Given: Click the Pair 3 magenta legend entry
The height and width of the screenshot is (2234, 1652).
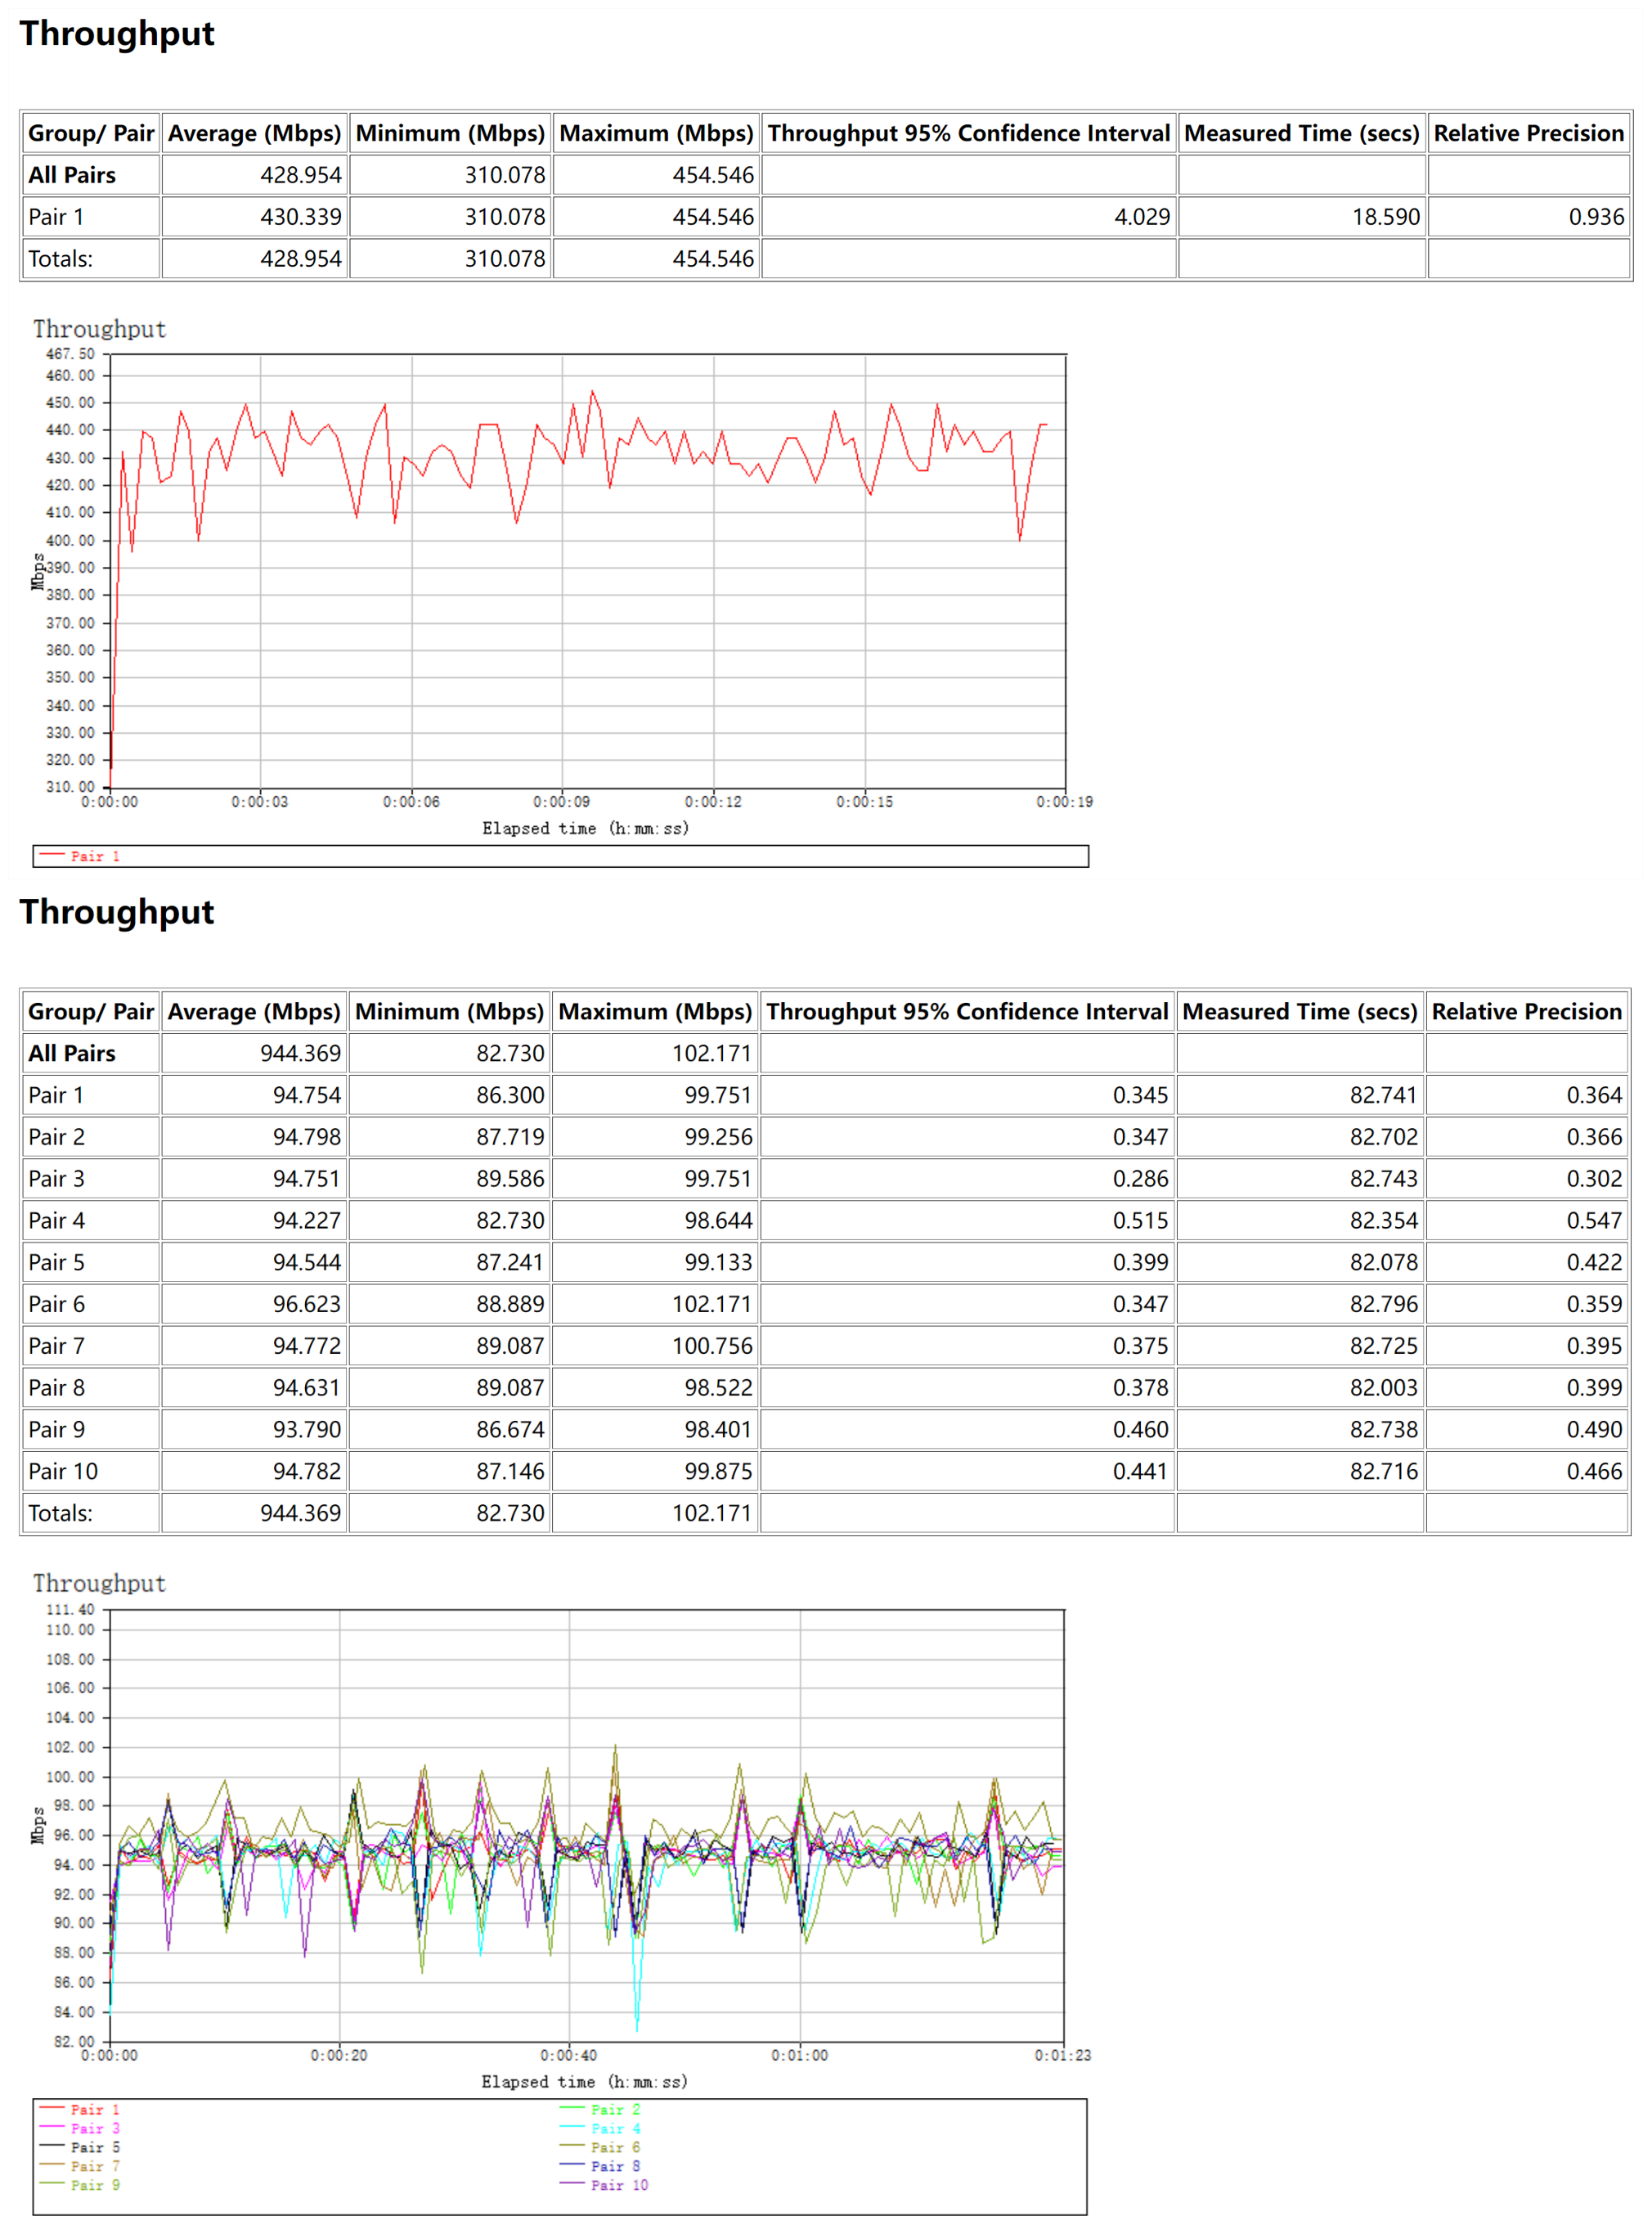Looking at the screenshot, I should (x=94, y=2128).
